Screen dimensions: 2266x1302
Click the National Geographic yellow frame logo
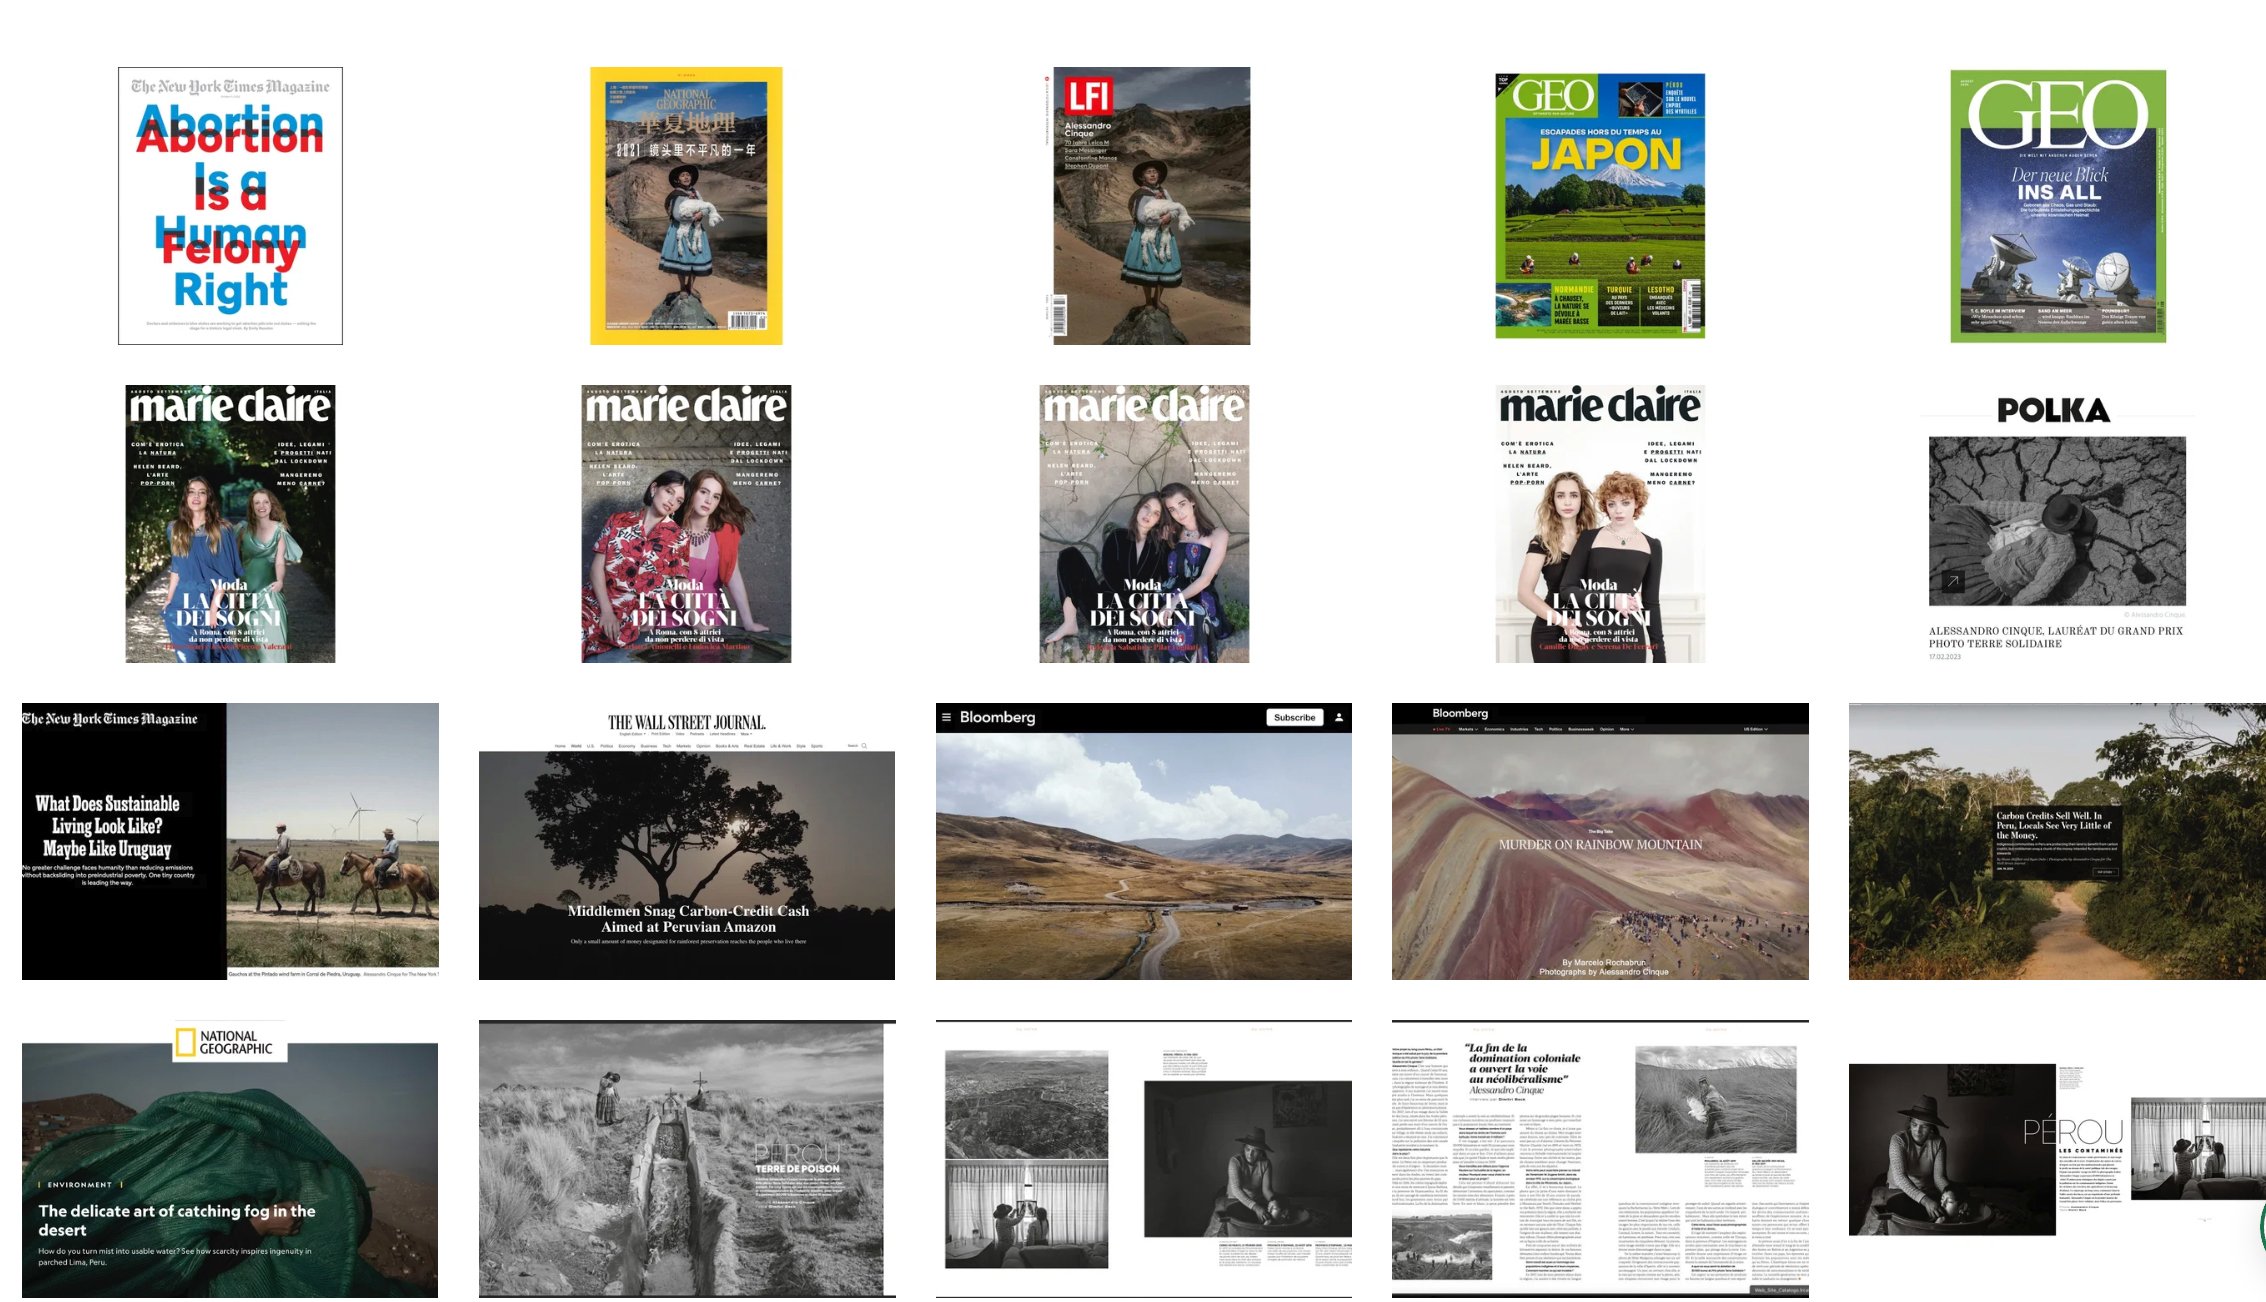pos(185,1042)
